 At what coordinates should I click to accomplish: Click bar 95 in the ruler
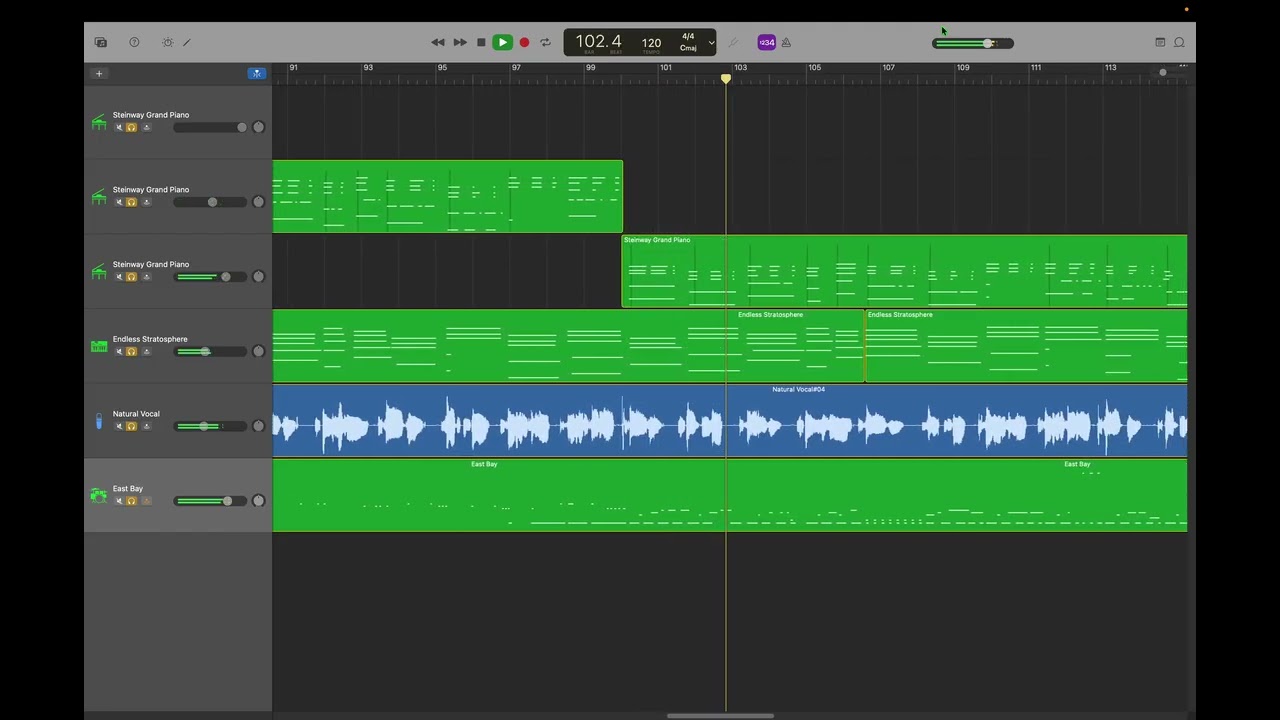(x=442, y=68)
